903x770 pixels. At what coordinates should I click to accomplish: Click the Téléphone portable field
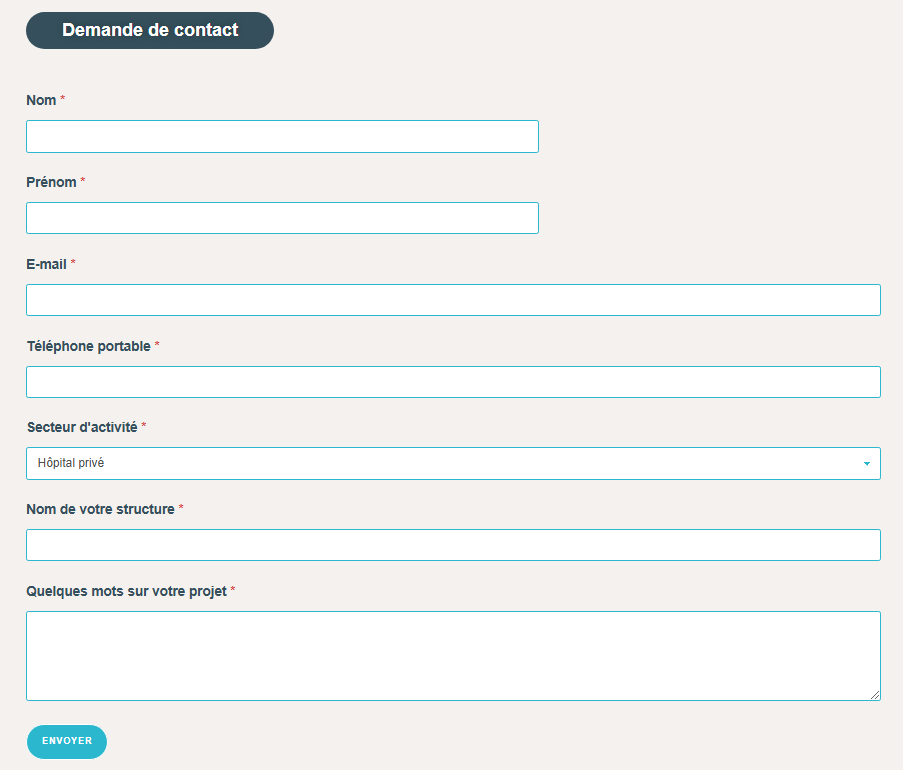pos(453,382)
